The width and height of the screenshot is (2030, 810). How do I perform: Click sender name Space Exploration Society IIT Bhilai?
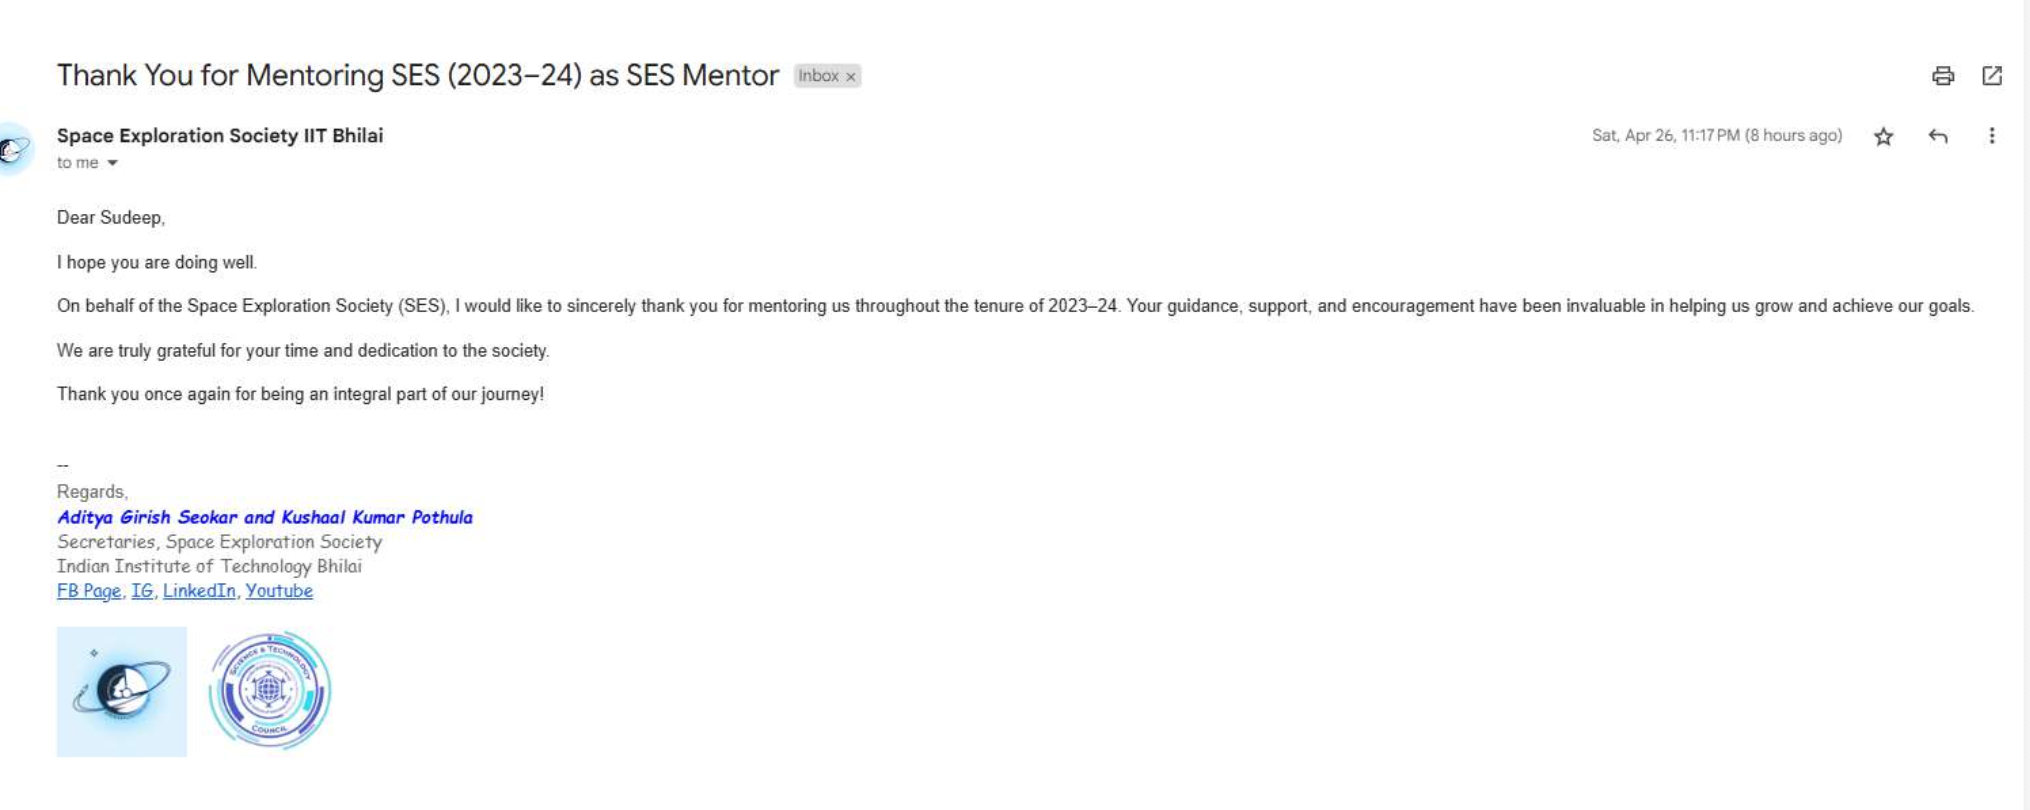pyautogui.click(x=220, y=136)
